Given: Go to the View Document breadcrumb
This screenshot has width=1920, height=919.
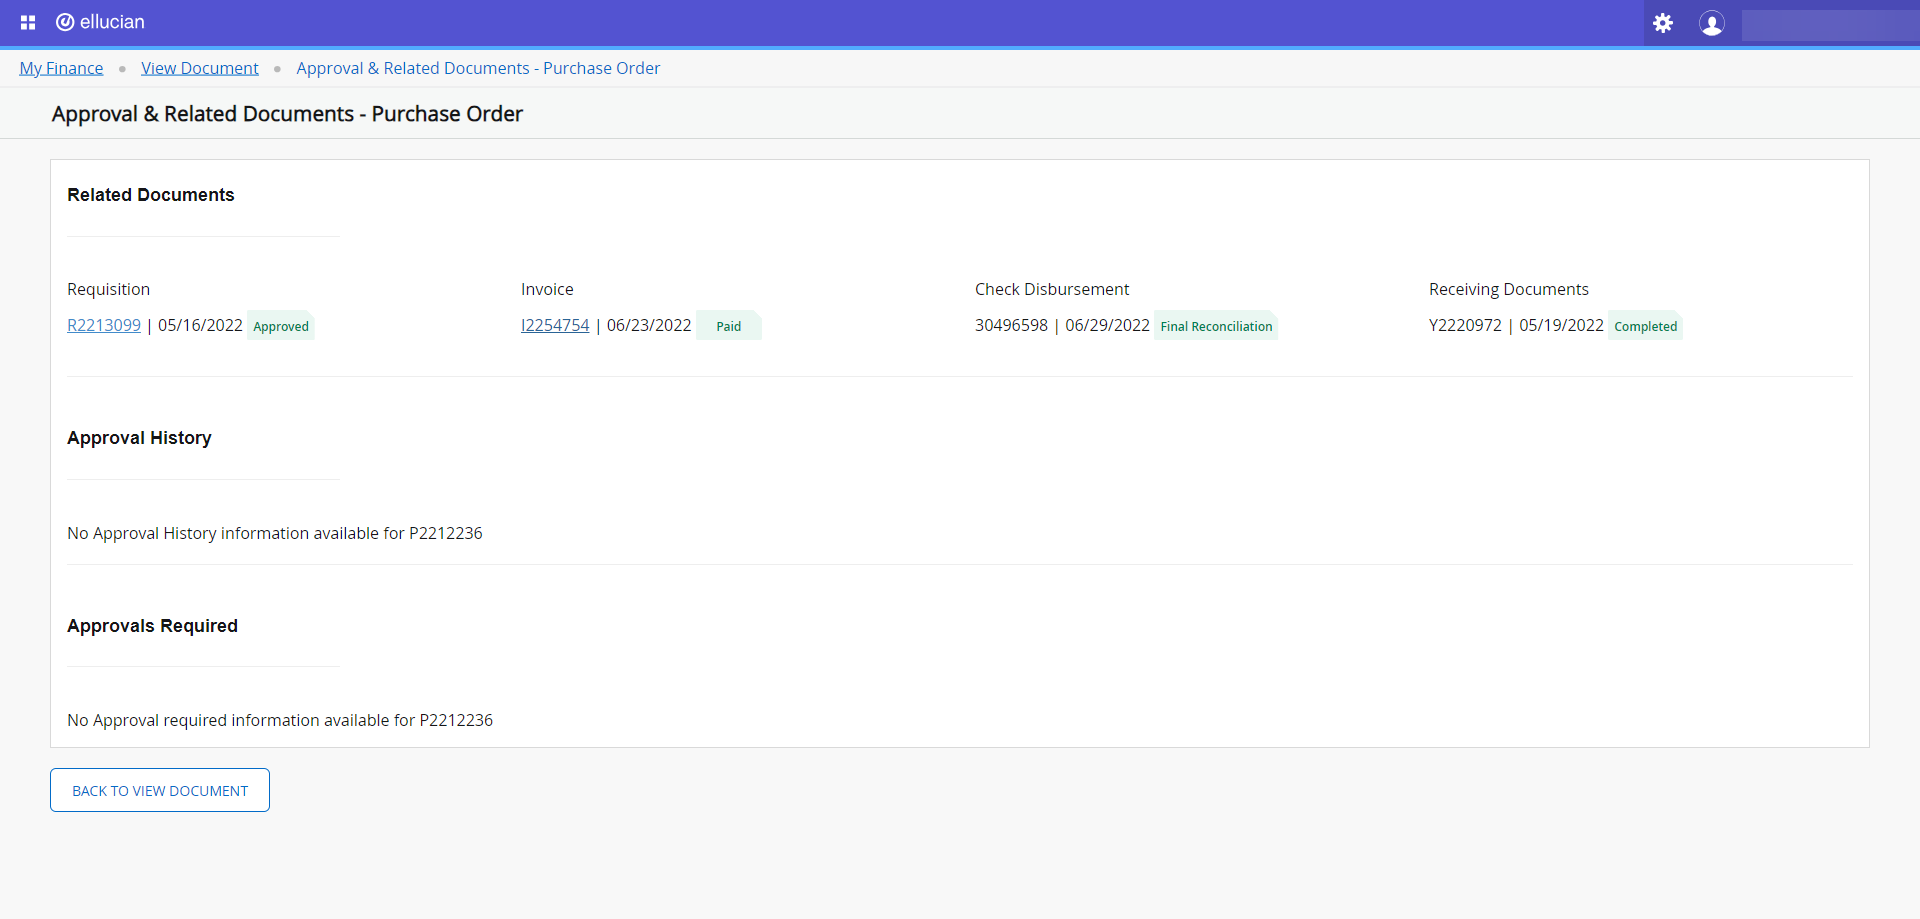Looking at the screenshot, I should click(x=199, y=68).
